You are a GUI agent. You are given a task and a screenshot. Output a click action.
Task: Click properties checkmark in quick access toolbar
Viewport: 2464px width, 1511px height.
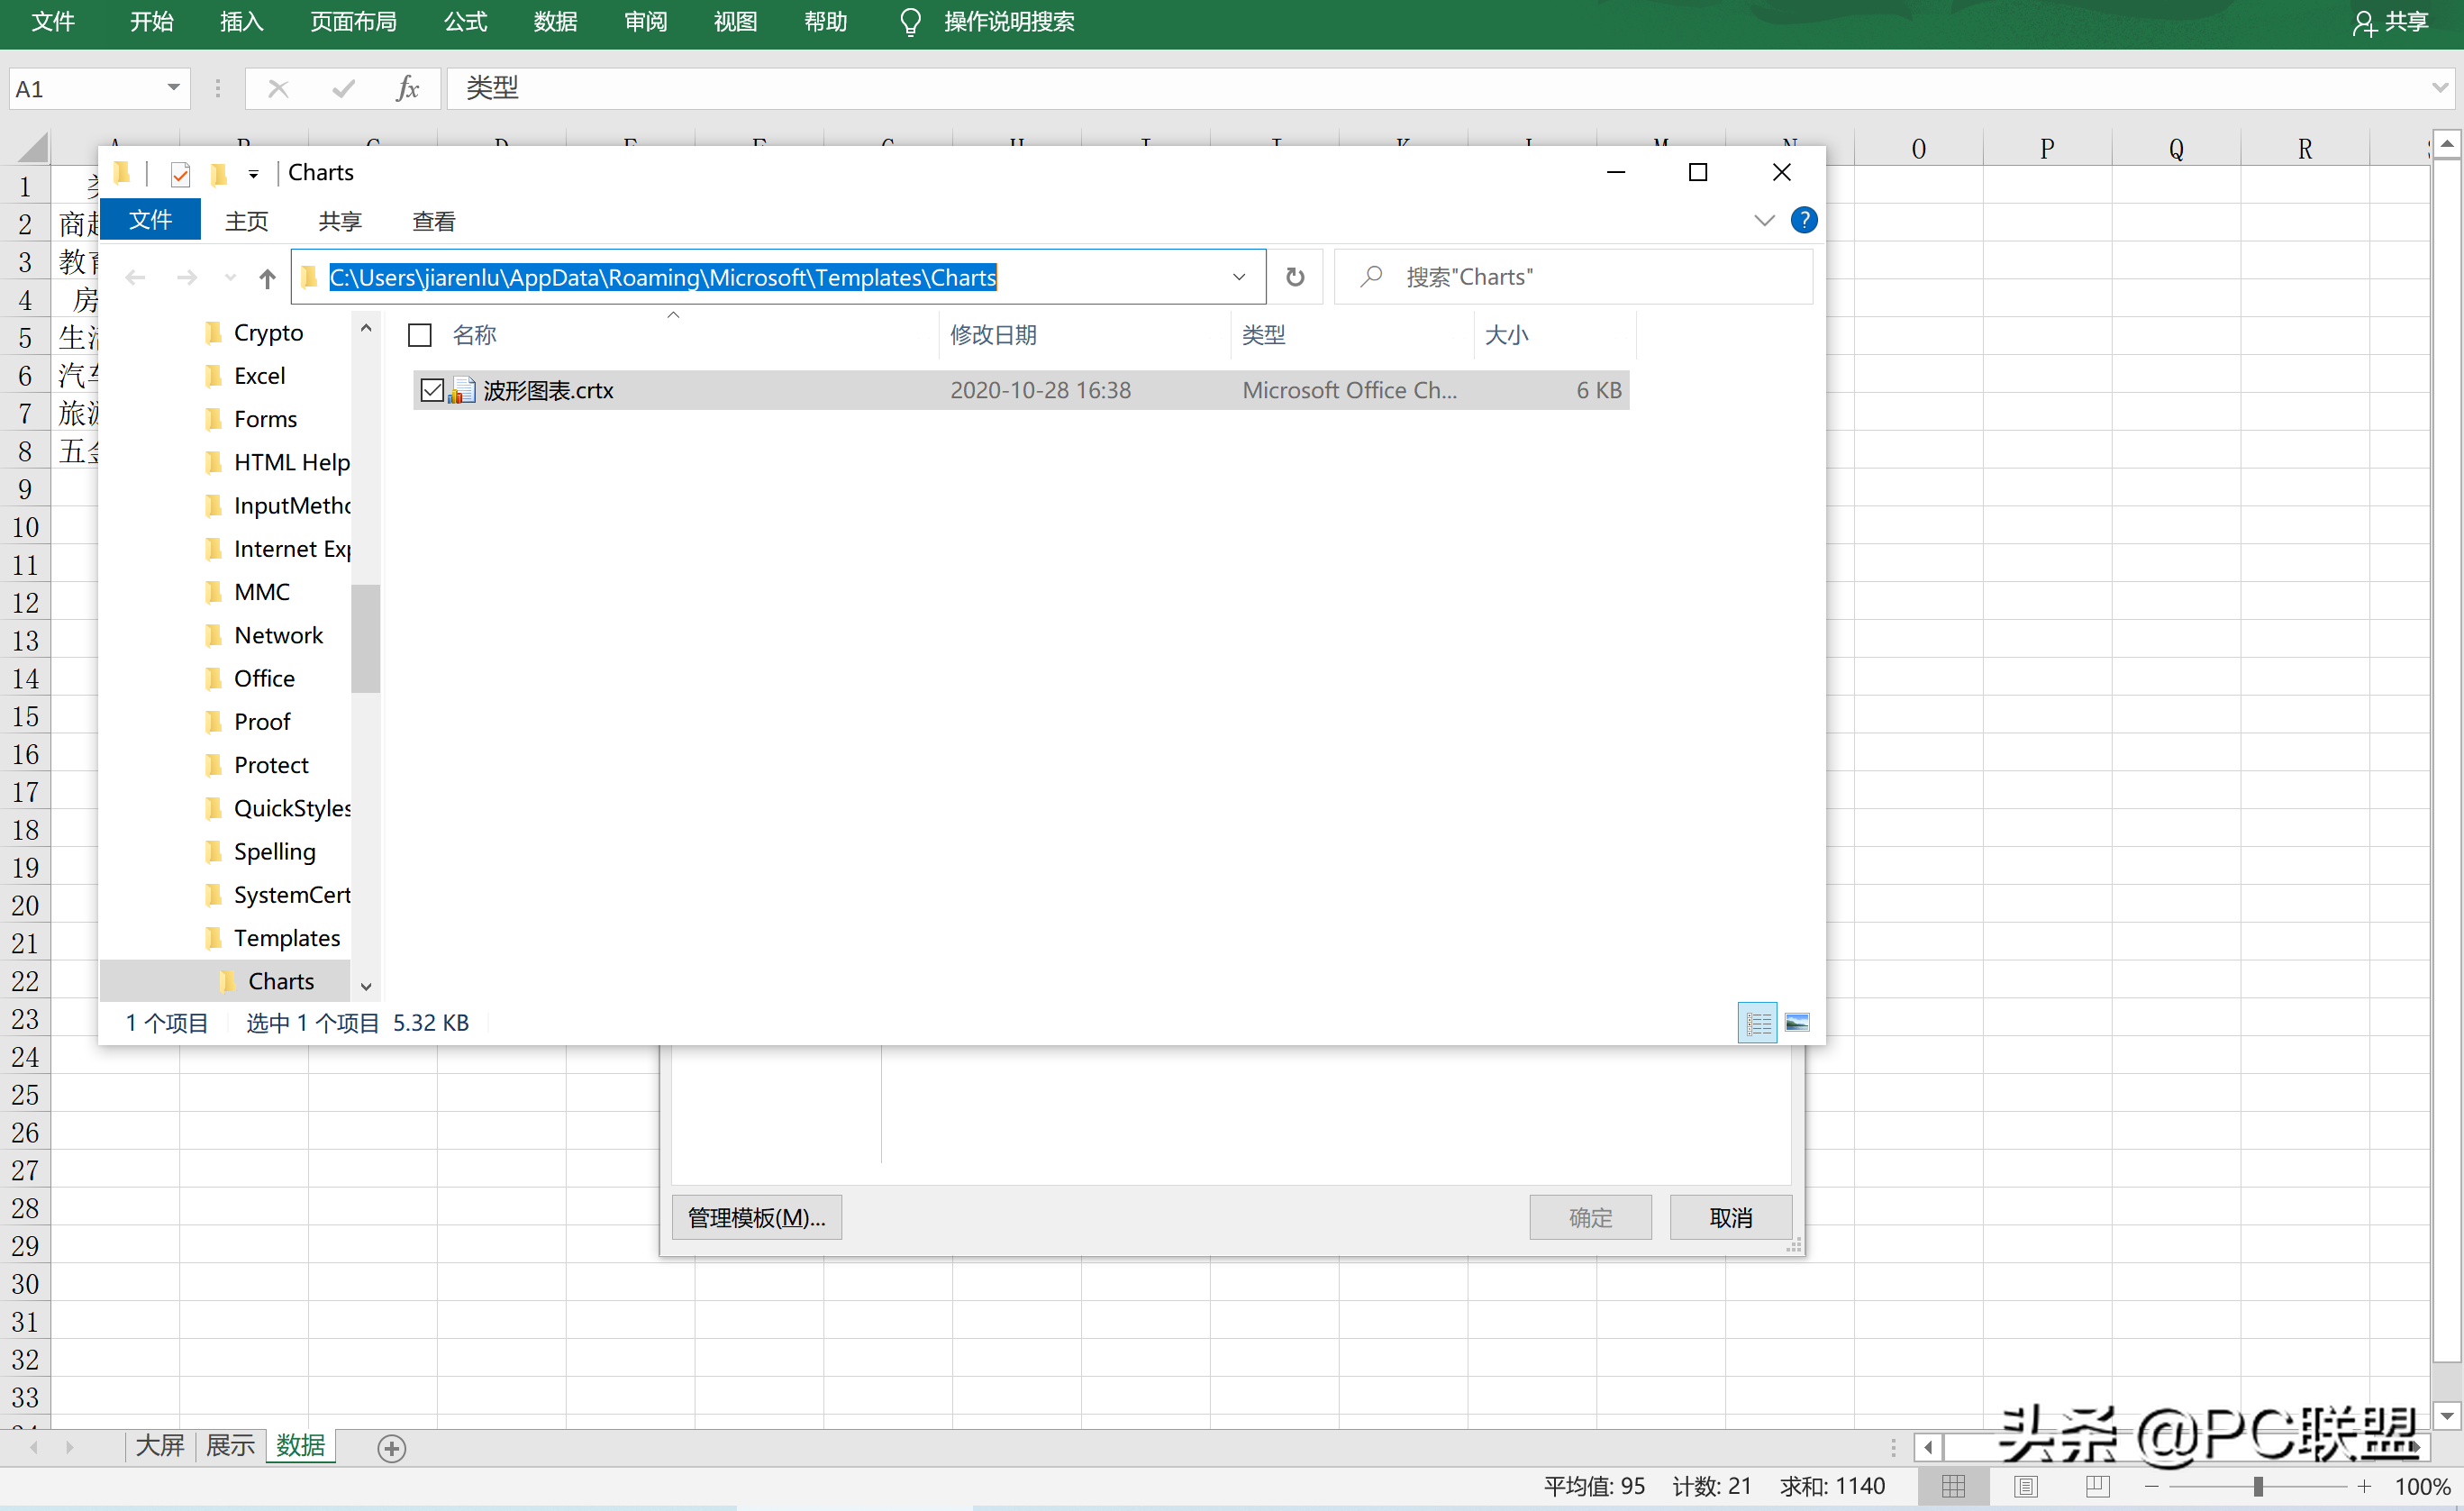pos(180,174)
